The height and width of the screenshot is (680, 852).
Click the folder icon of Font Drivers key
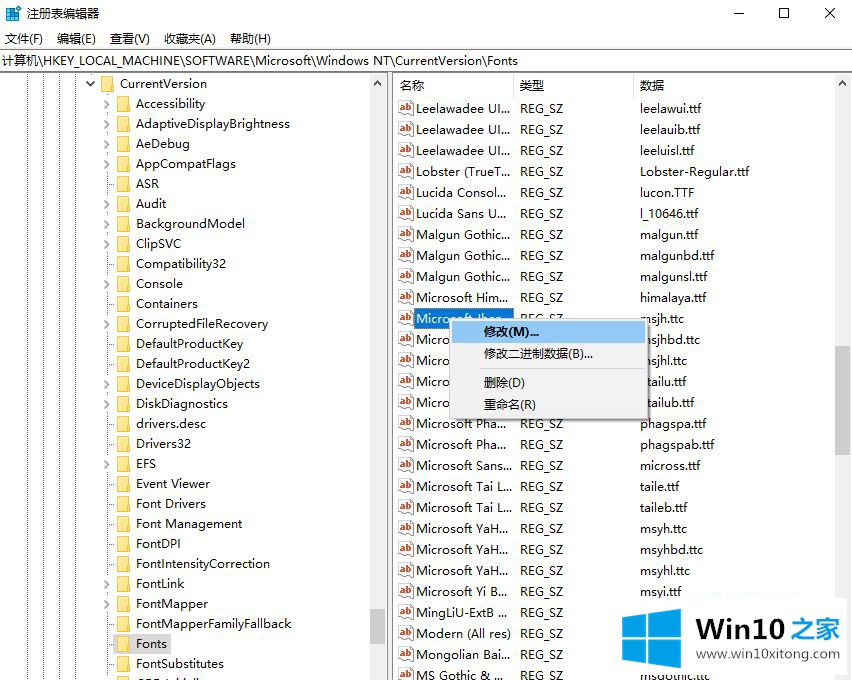[123, 504]
